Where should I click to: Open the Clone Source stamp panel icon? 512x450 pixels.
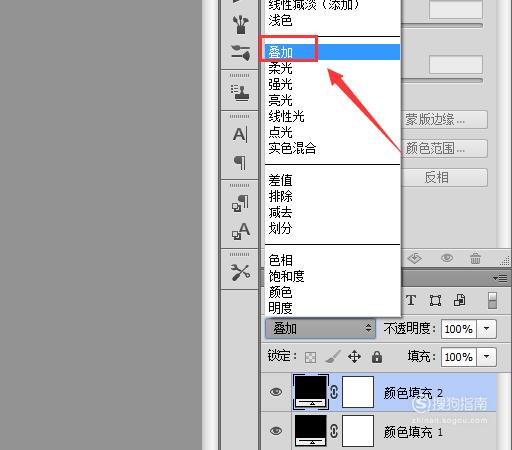(x=240, y=93)
